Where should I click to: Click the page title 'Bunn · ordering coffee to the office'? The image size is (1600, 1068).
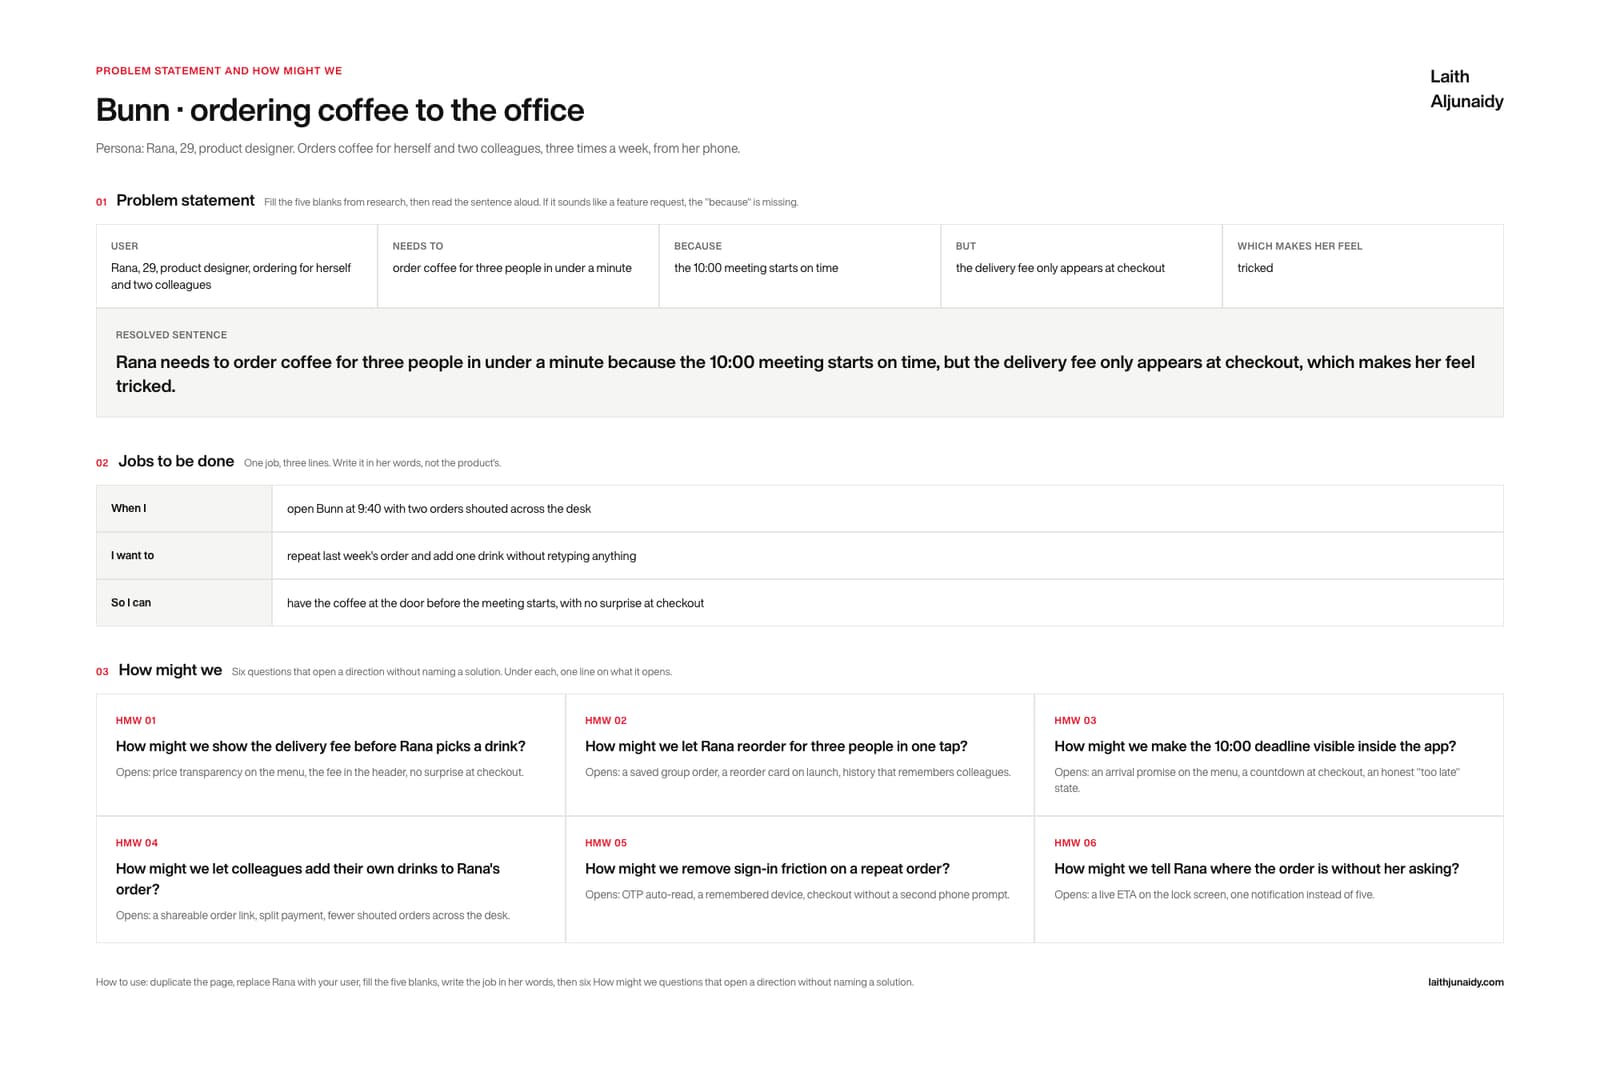(340, 110)
